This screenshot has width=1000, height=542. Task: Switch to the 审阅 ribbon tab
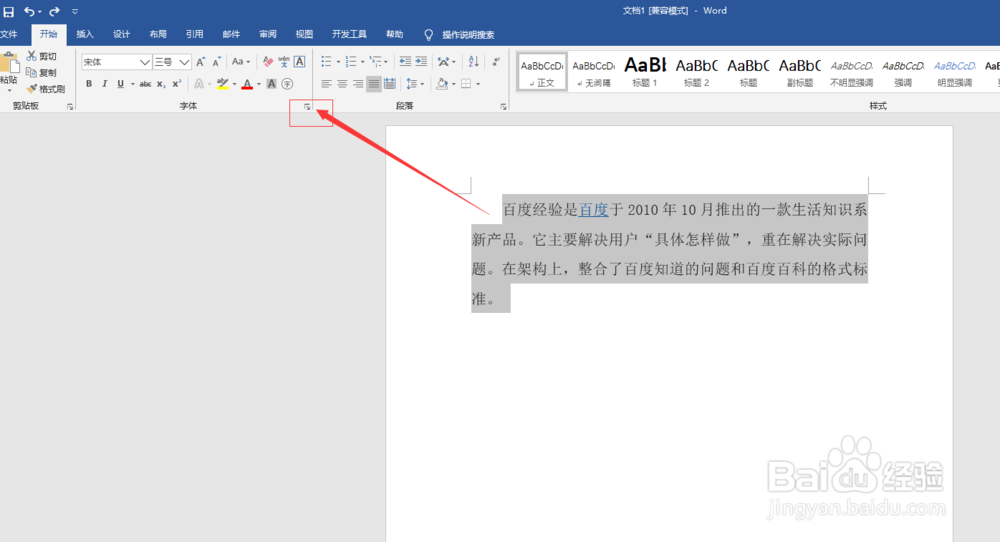(x=268, y=34)
